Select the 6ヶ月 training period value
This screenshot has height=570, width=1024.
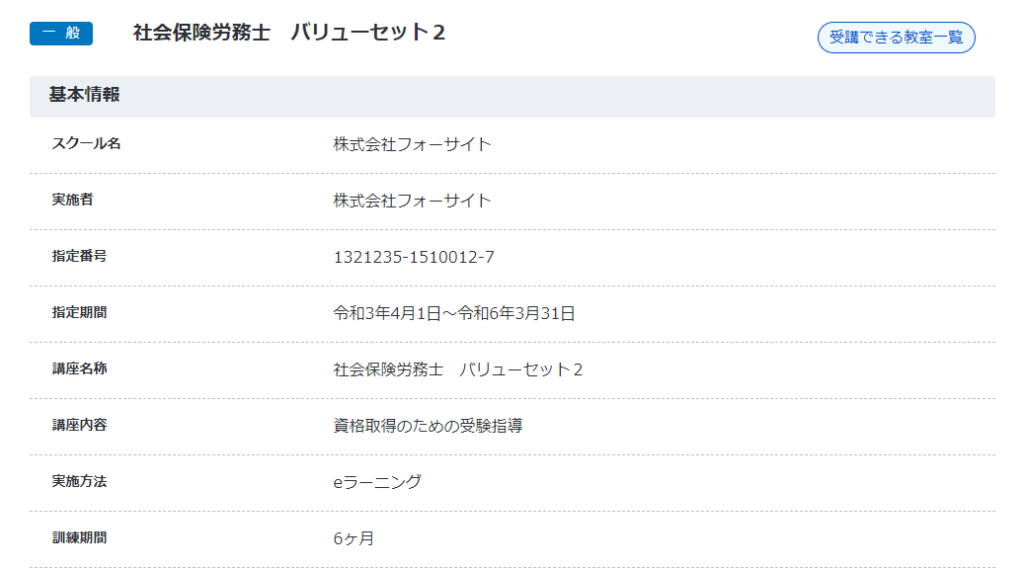[x=353, y=539]
